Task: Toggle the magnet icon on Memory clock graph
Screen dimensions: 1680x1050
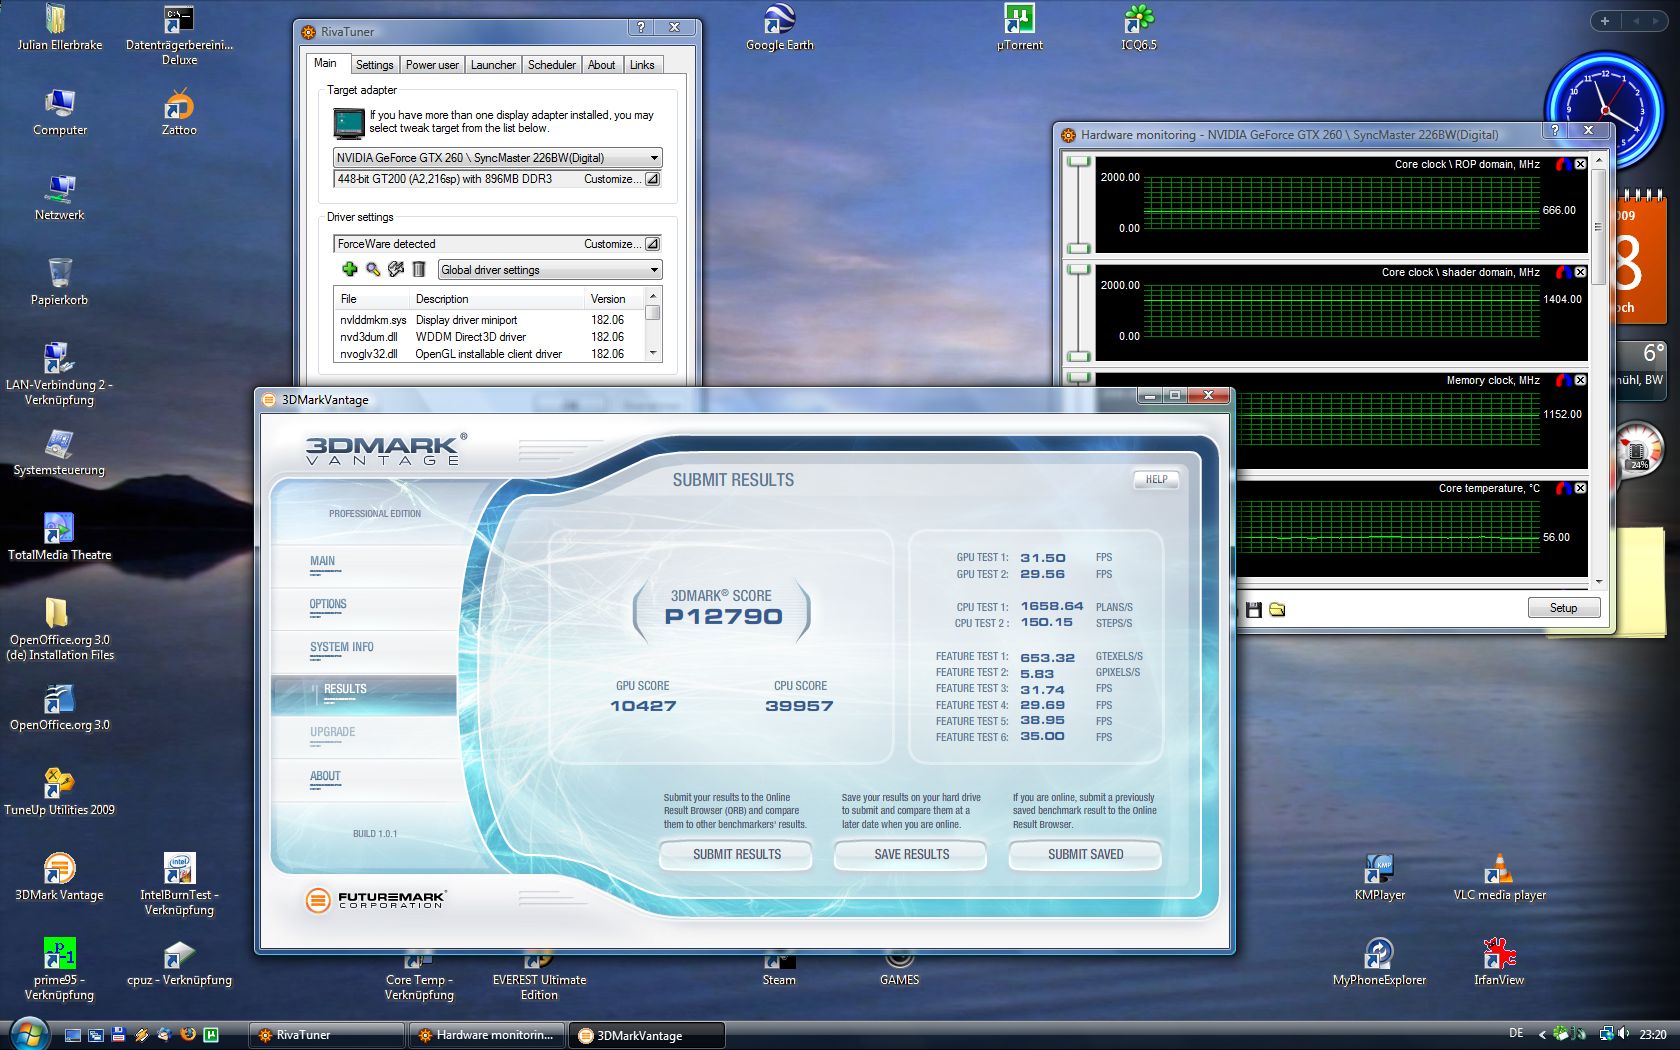Action: point(1563,380)
